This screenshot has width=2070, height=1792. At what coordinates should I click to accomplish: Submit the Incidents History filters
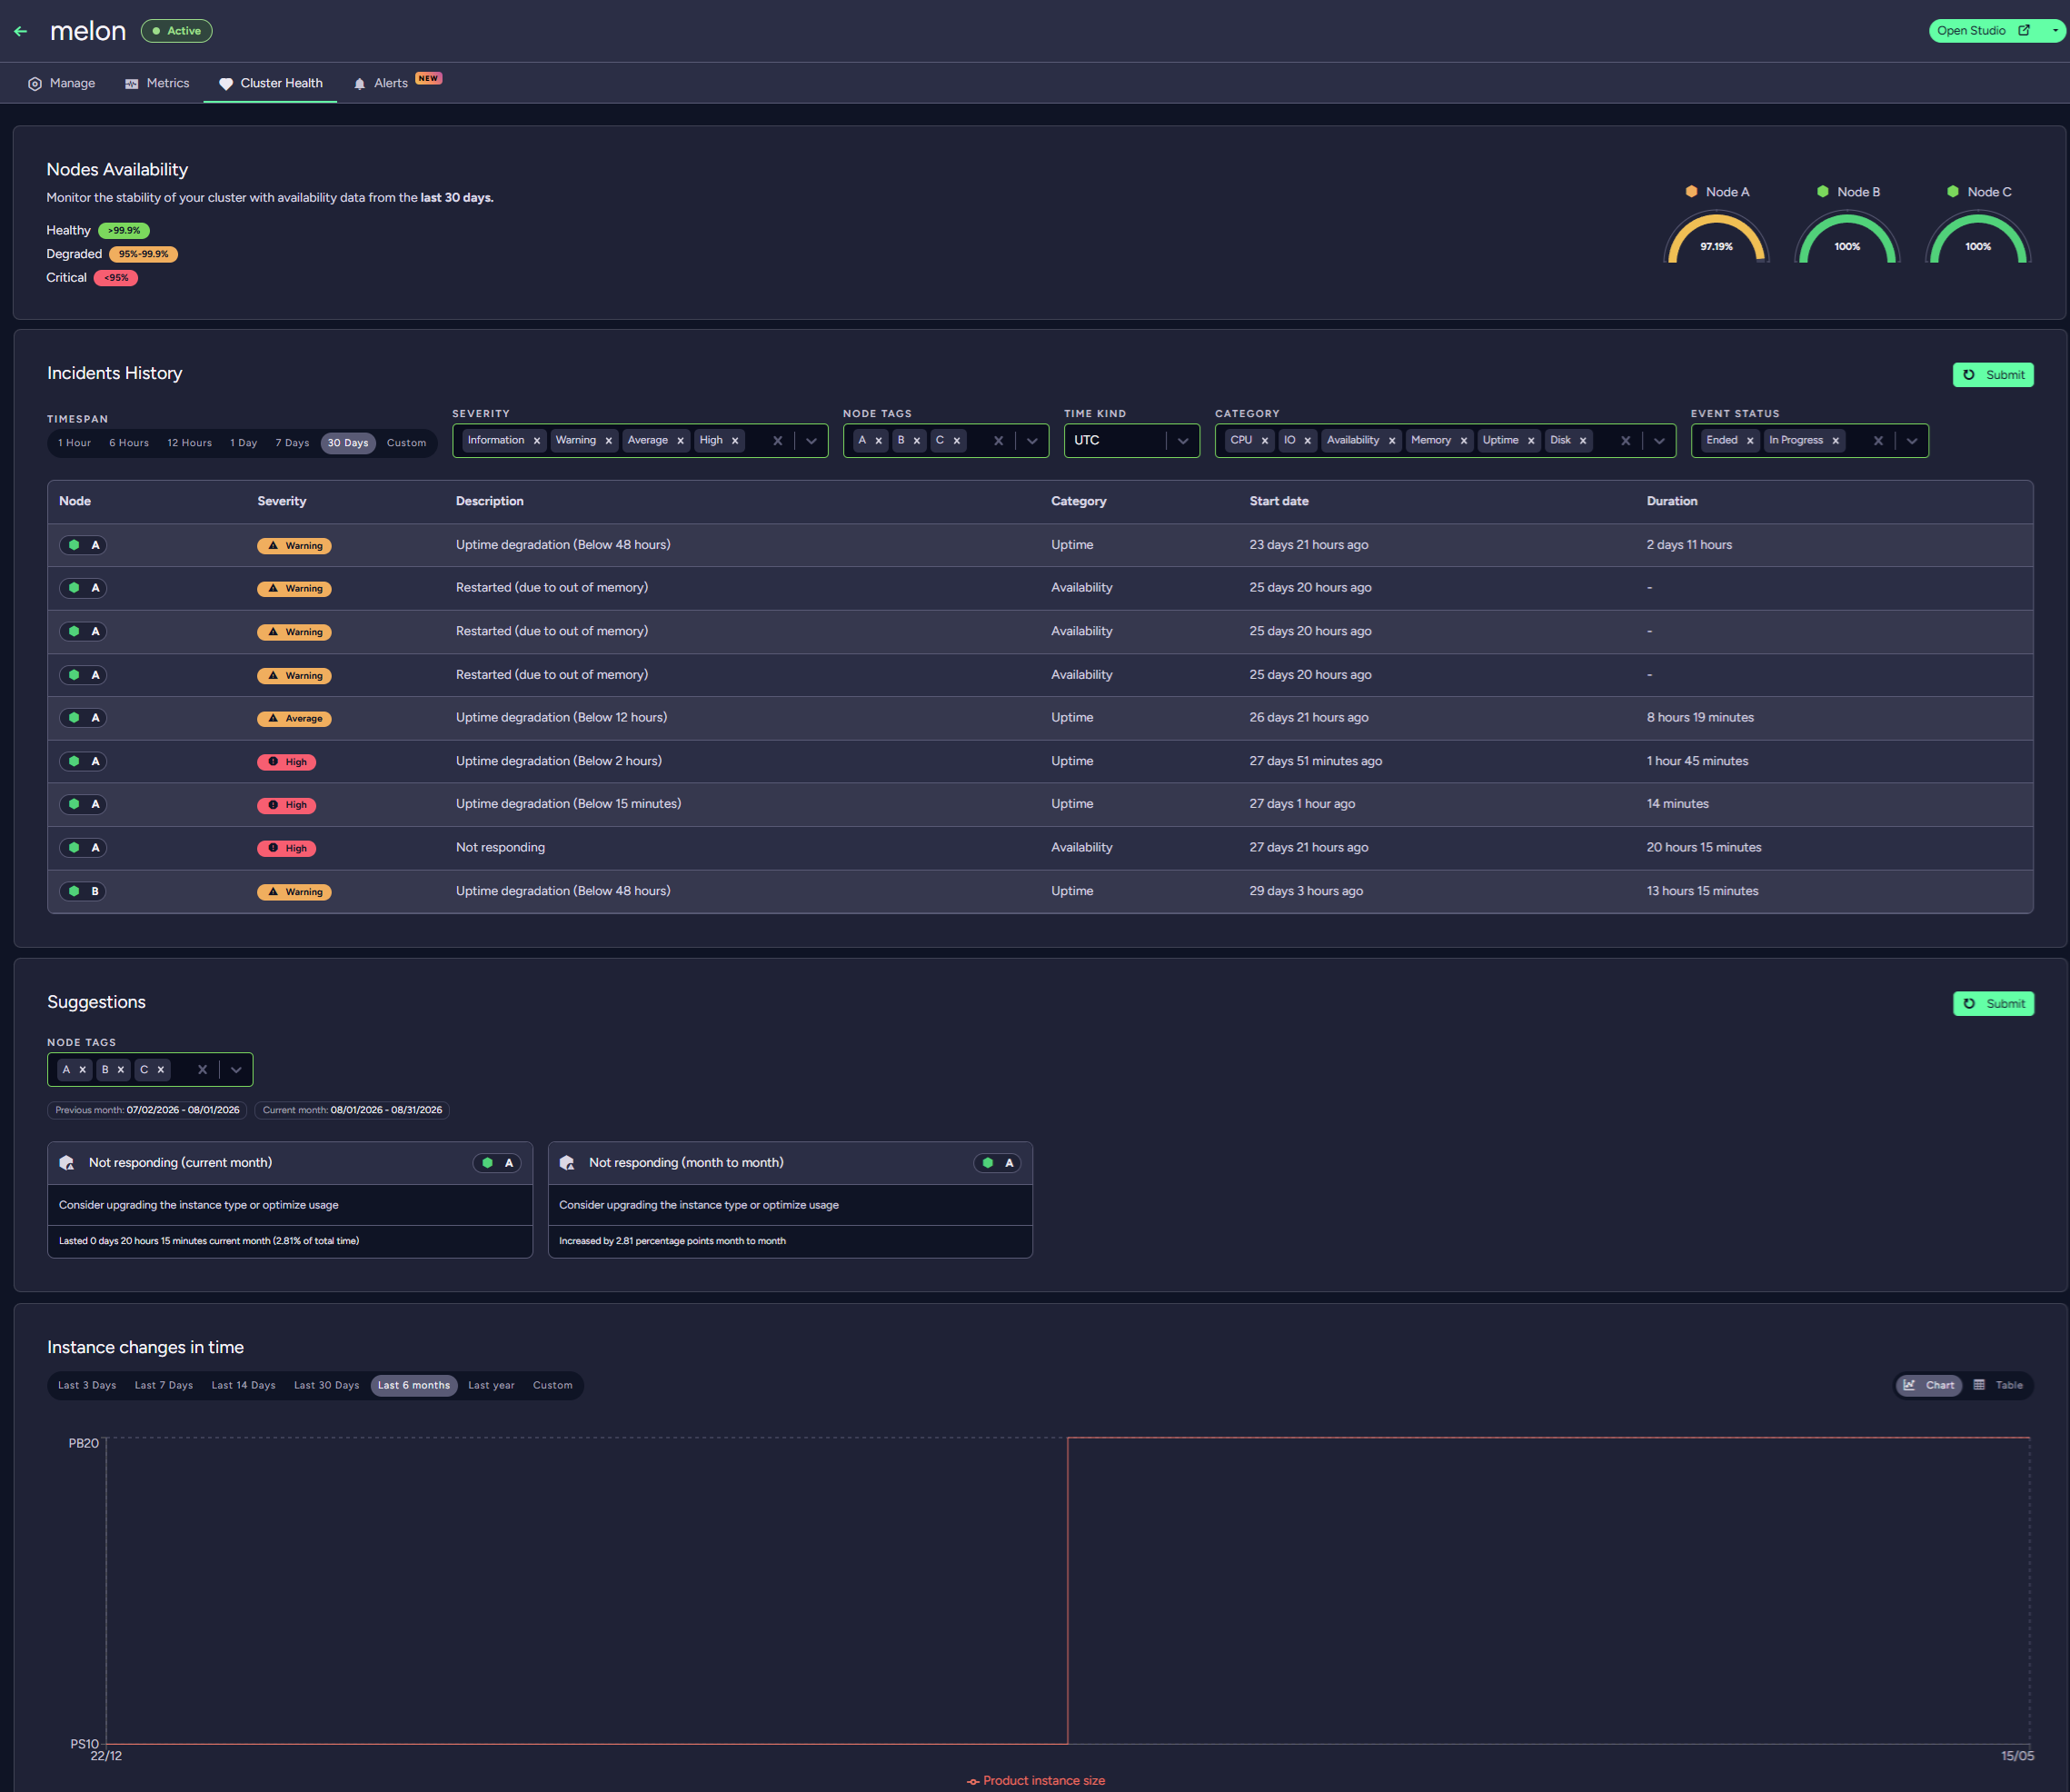[x=1993, y=375]
